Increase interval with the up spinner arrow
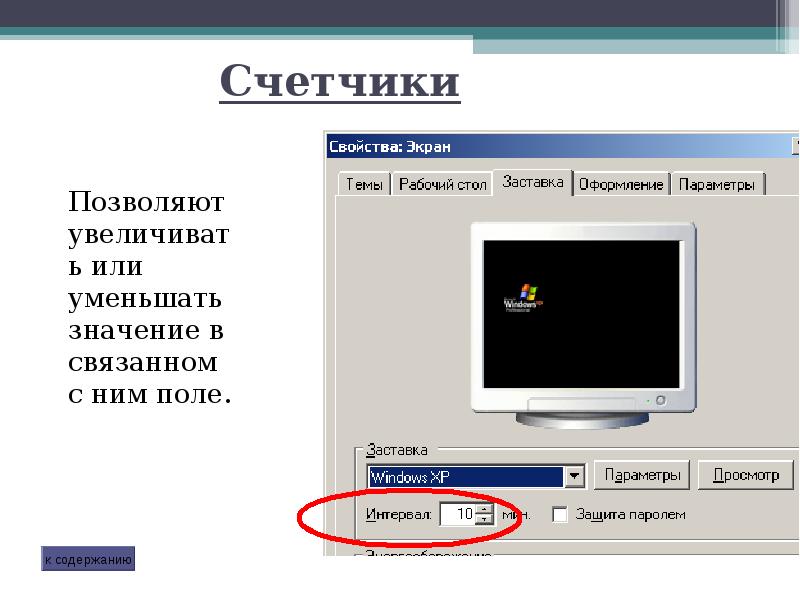The image size is (800, 600). click(x=486, y=509)
